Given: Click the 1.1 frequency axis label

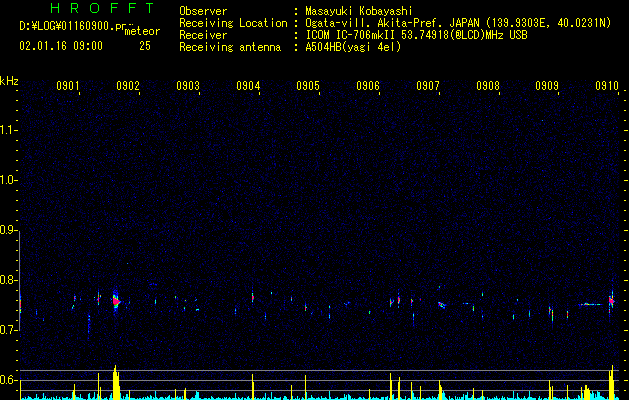Looking at the screenshot, I should (8, 130).
